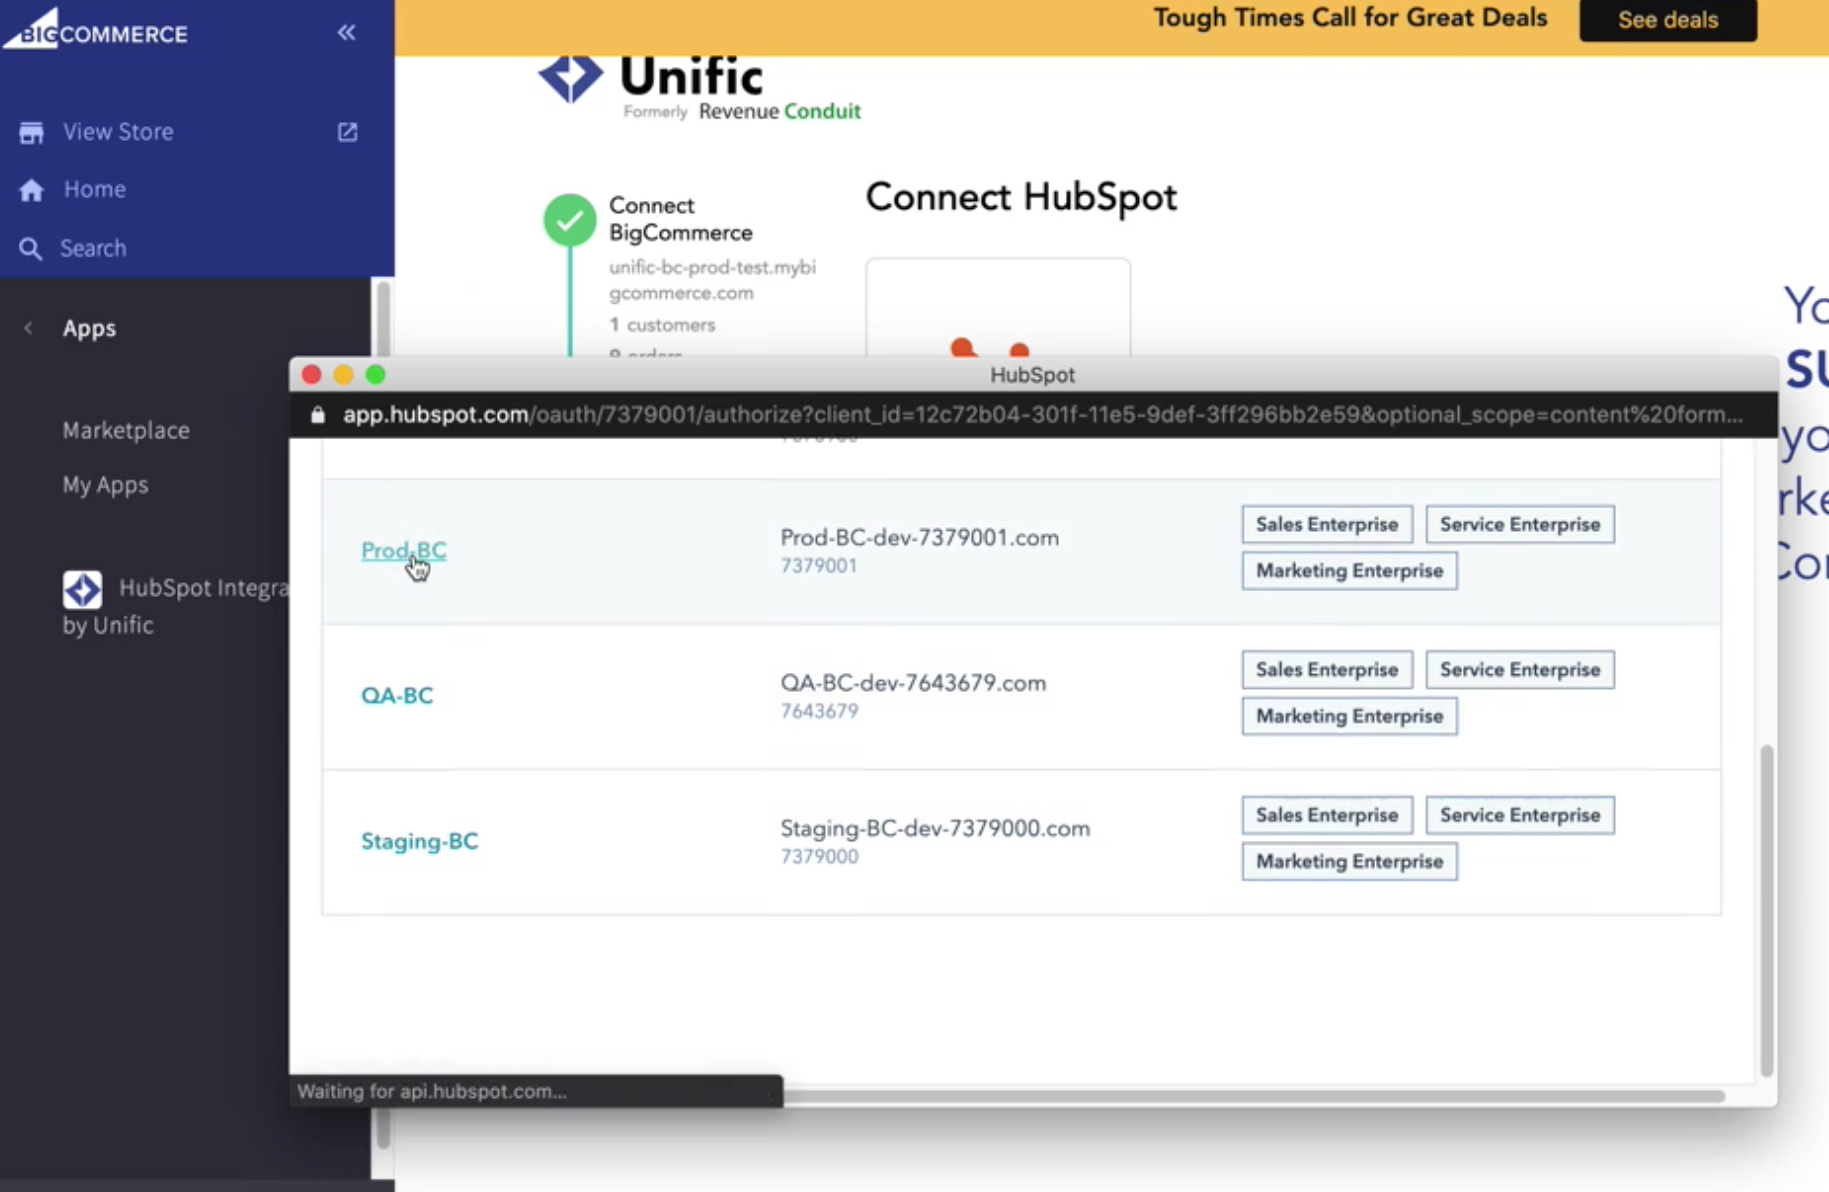
Task: Click Connect HubSpot heading
Action: [x=1021, y=197]
